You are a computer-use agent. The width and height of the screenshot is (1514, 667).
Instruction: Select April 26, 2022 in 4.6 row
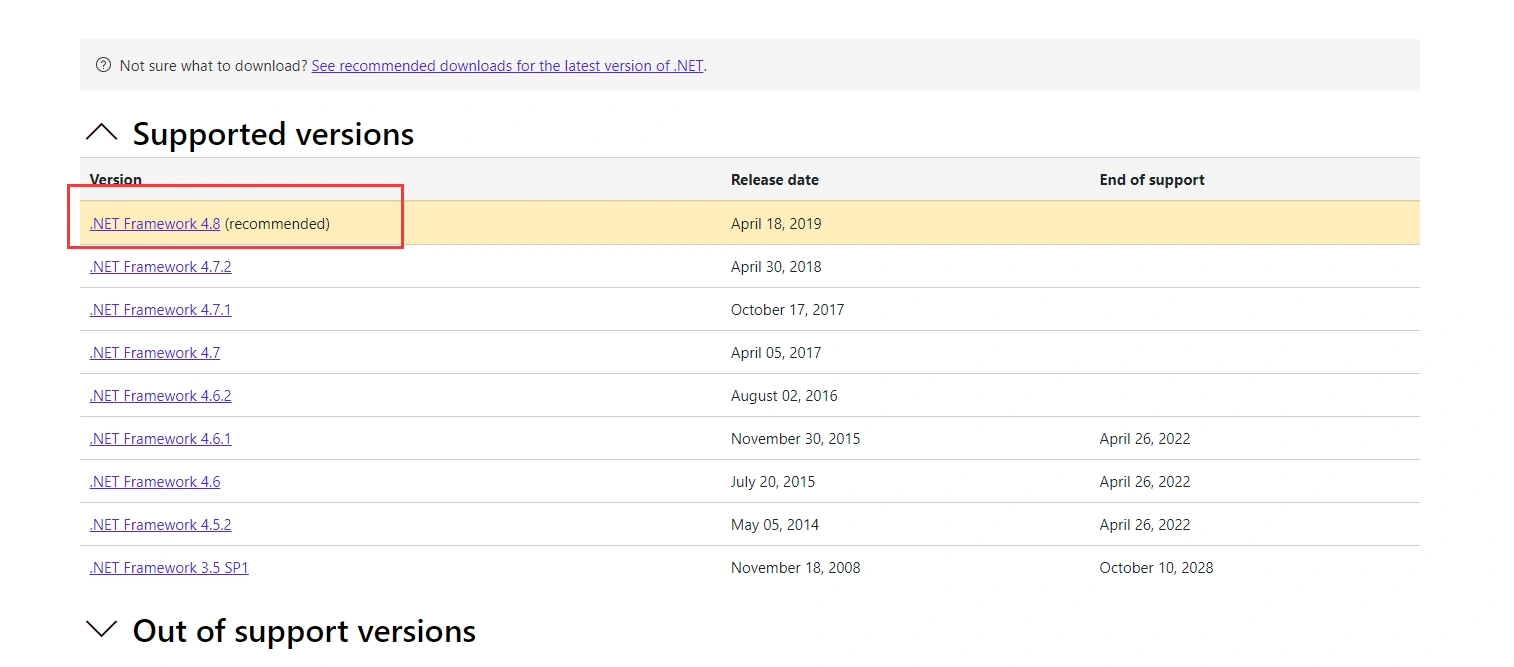(1145, 482)
